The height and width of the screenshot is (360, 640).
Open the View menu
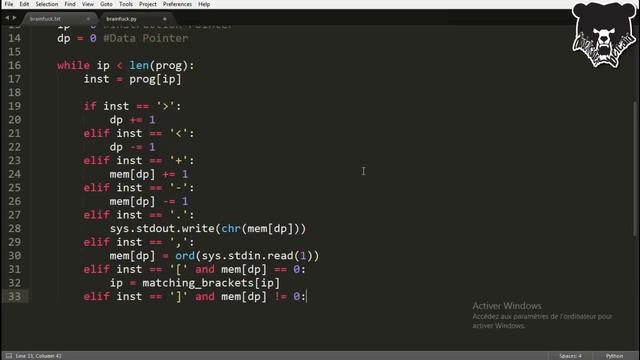click(88, 4)
